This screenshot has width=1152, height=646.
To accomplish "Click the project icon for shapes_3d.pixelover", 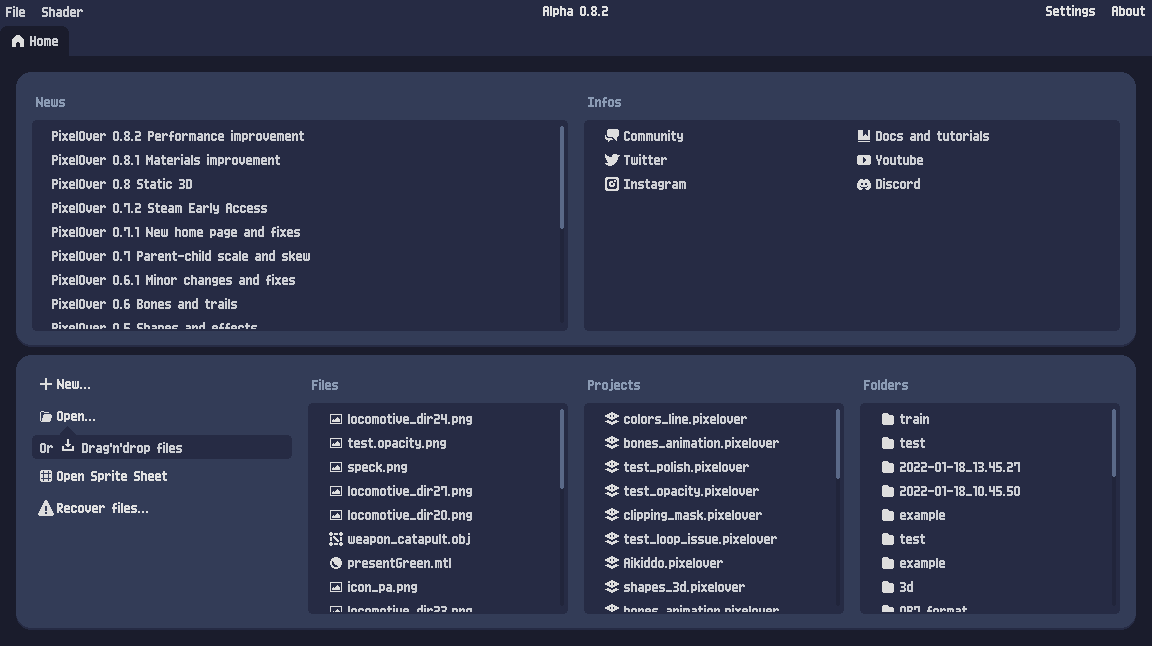I will click(611, 587).
